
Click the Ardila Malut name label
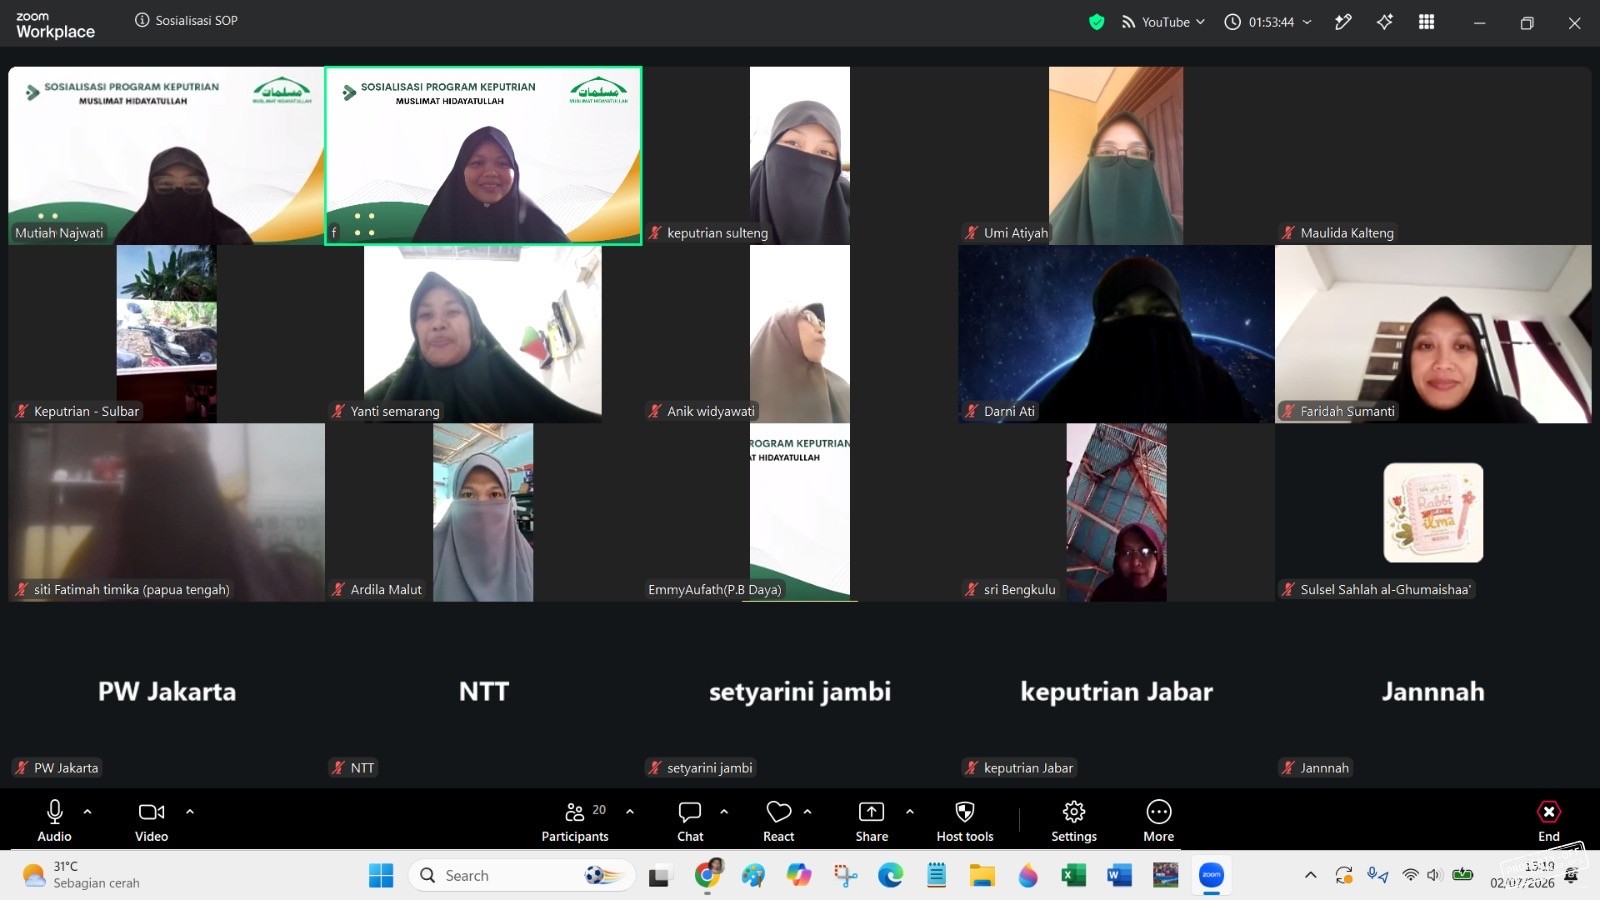386,590
